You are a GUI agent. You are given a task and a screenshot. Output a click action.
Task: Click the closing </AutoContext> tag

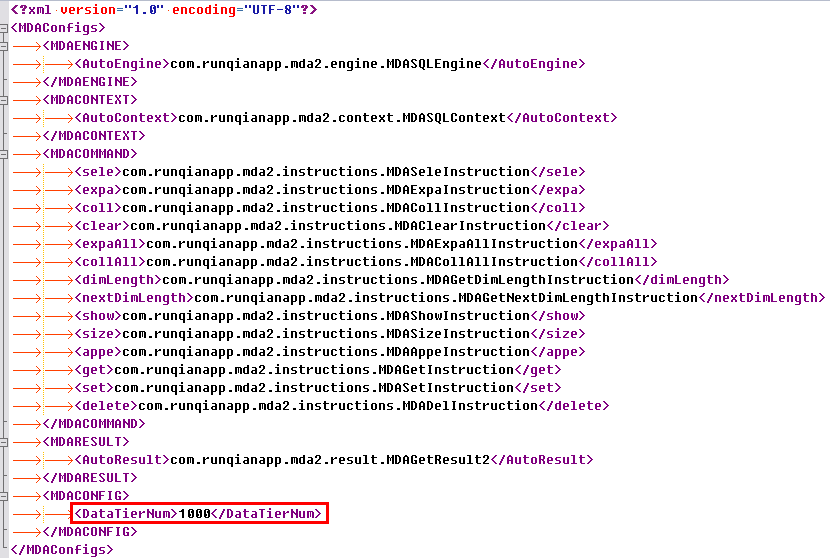(562, 118)
